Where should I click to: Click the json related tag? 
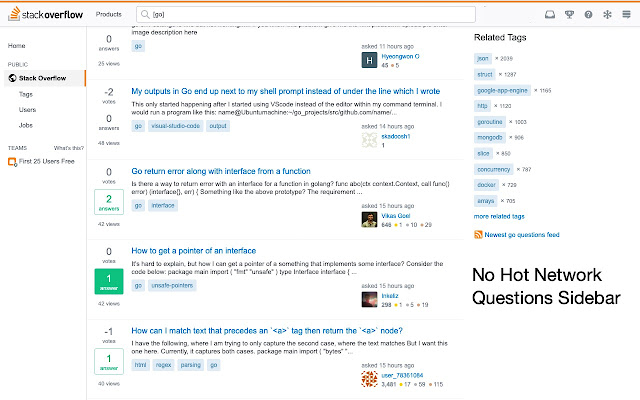[483, 58]
